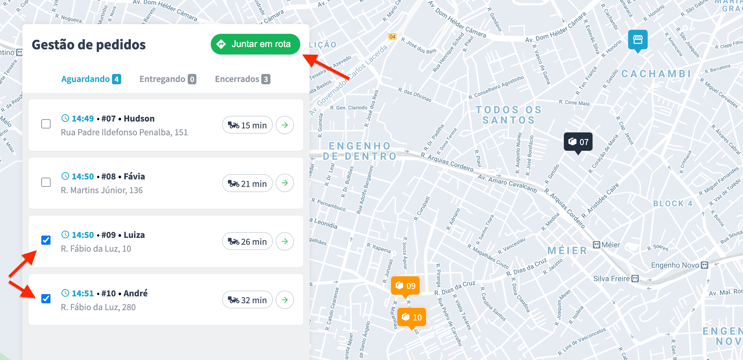Uncheck the box for order #10 André
This screenshot has width=743, height=360.
coord(46,299)
